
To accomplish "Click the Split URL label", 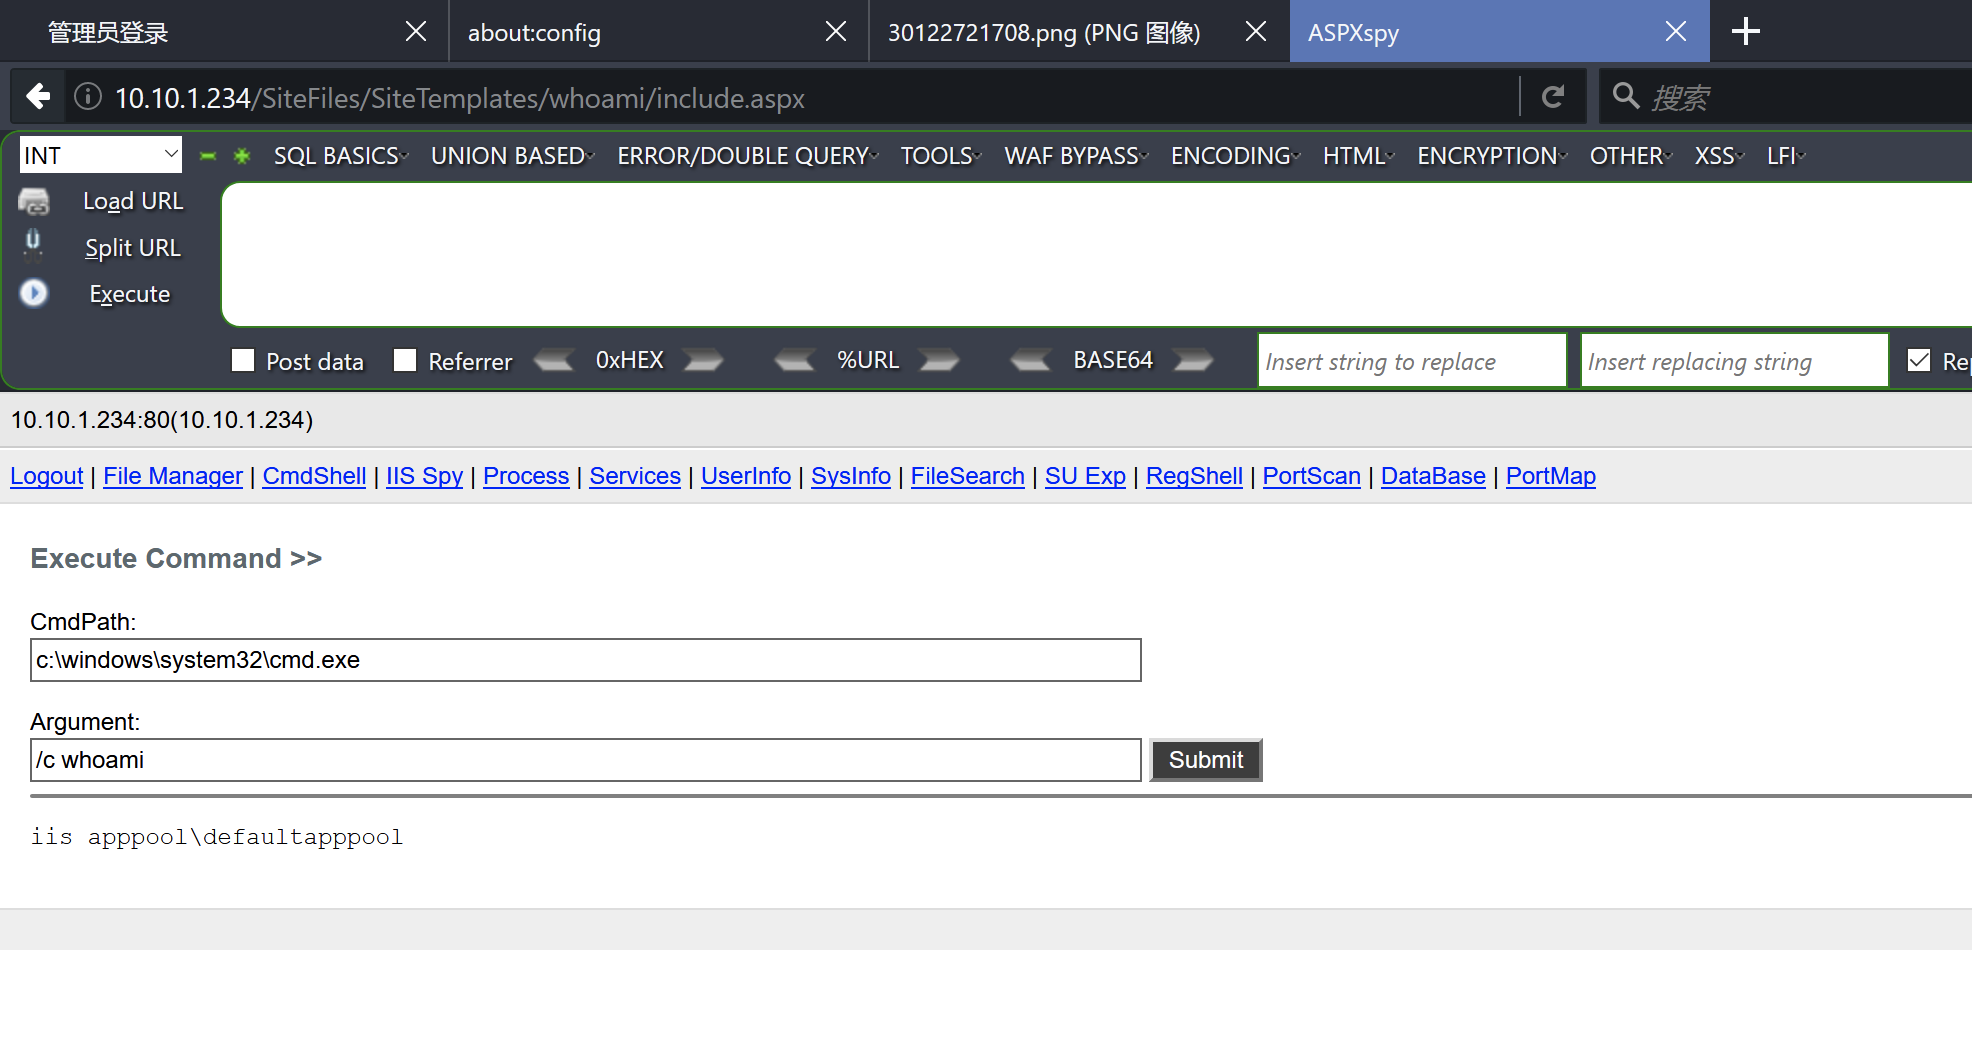I will click(x=133, y=248).
